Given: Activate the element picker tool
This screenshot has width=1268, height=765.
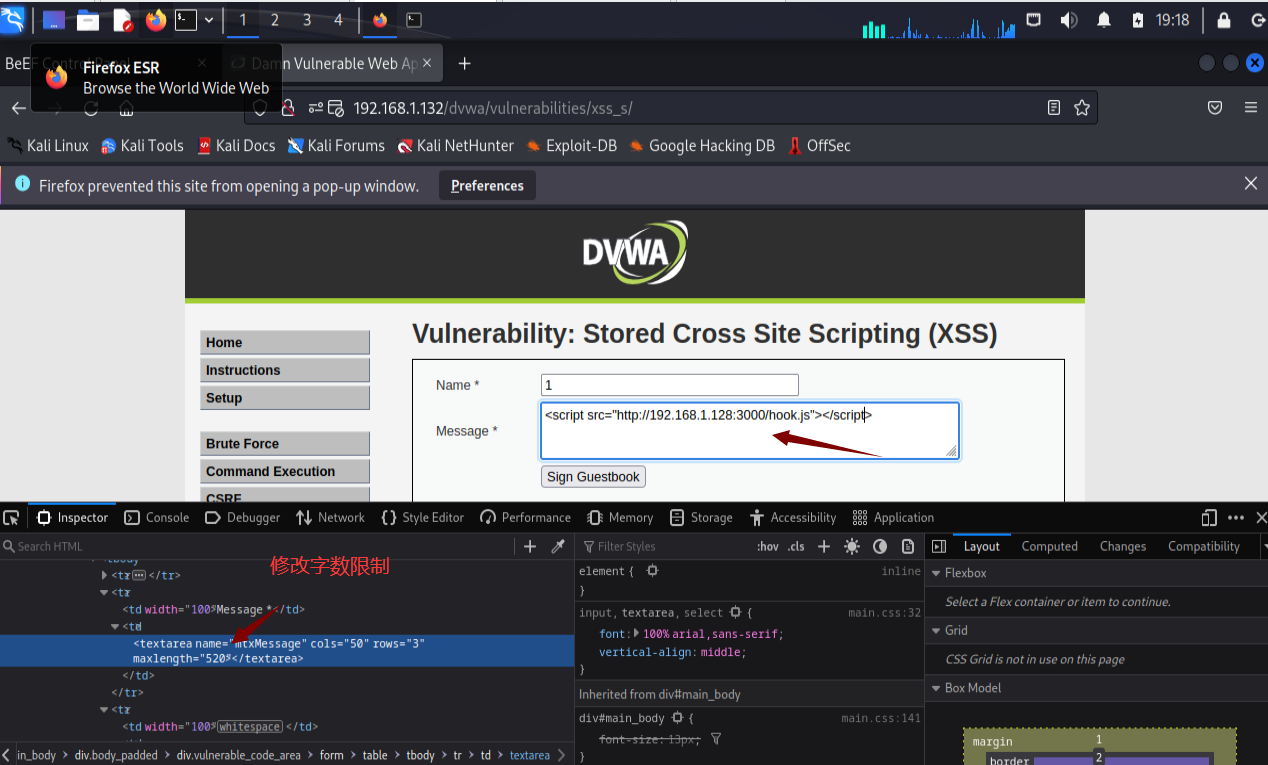Looking at the screenshot, I should tap(11, 518).
